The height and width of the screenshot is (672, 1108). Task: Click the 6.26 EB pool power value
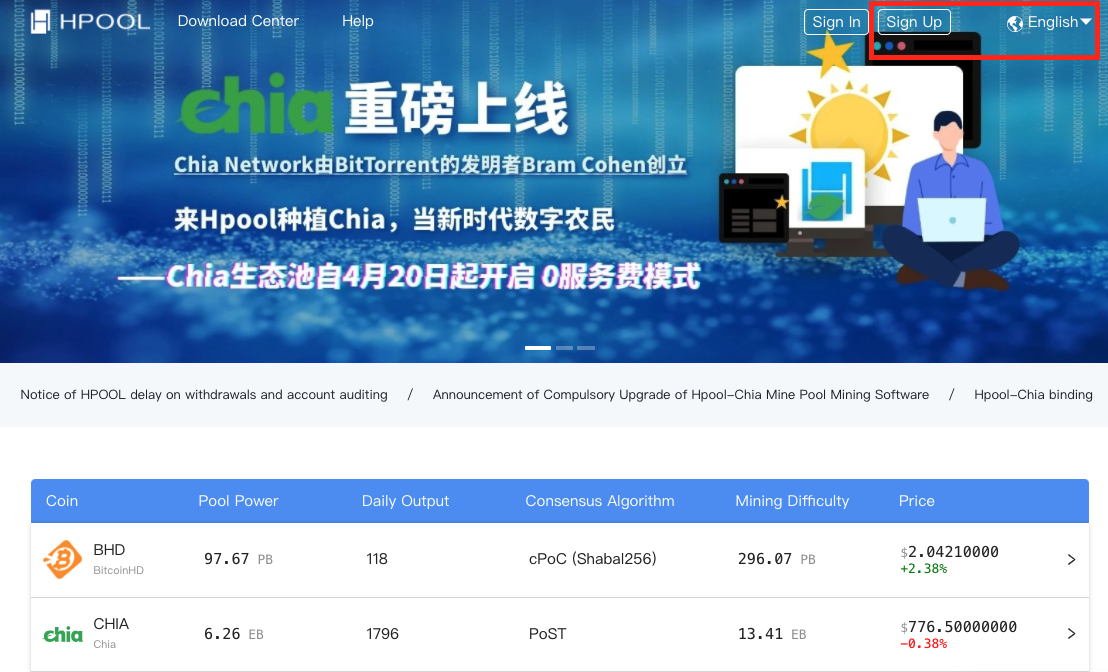(233, 634)
